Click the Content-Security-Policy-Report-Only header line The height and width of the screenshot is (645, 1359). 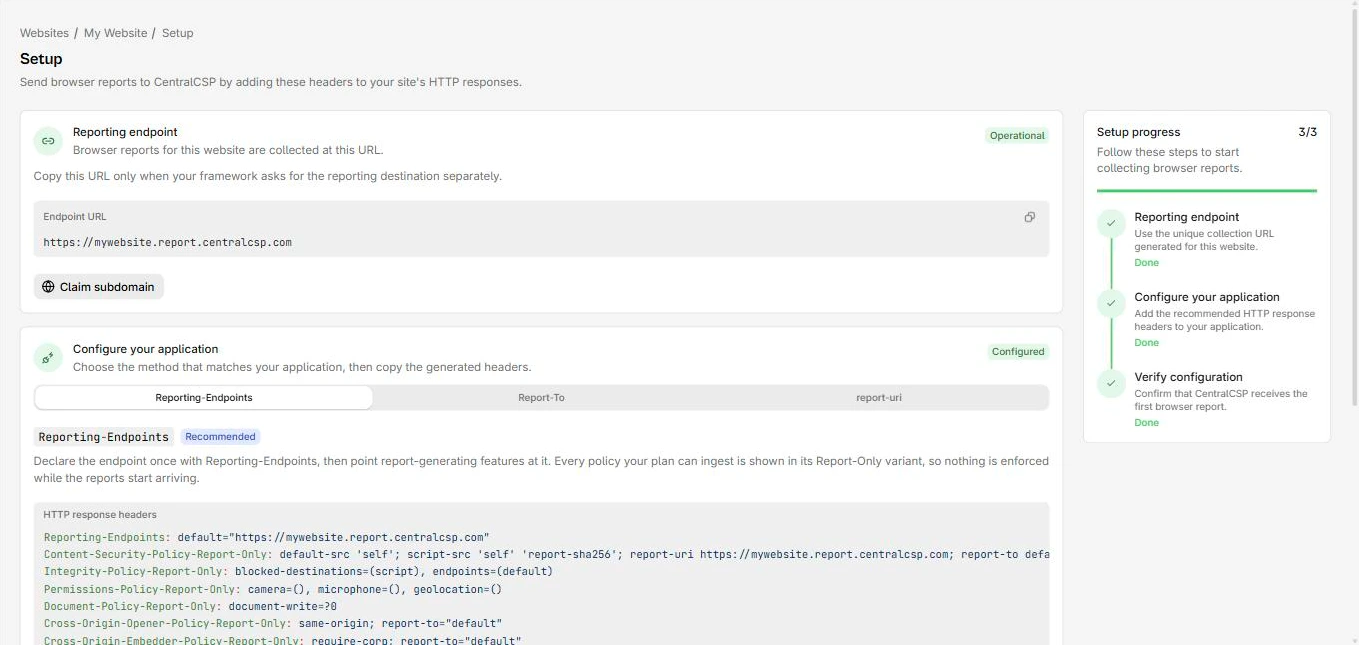546,554
